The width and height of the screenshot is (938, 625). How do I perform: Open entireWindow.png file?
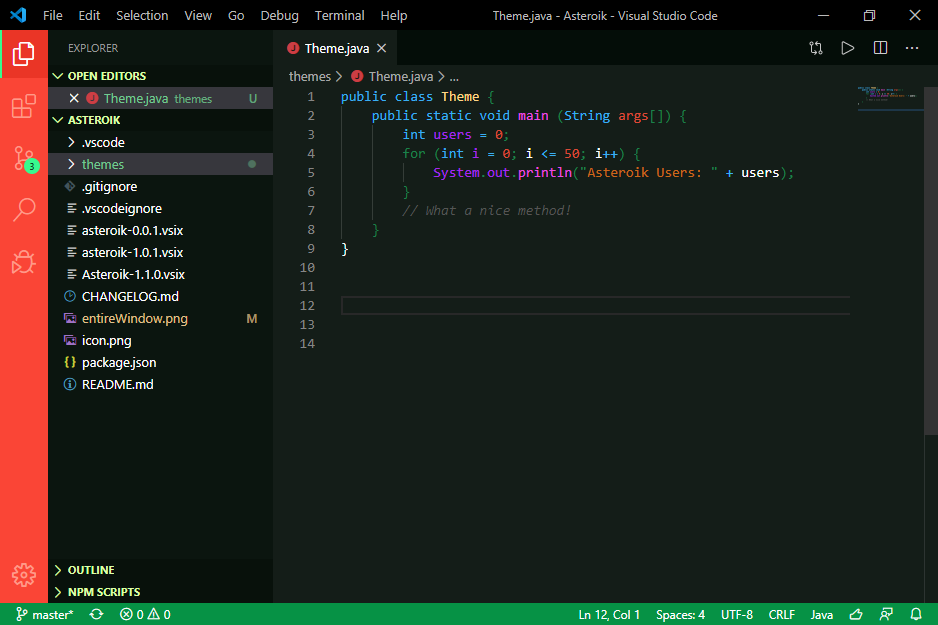point(160,318)
